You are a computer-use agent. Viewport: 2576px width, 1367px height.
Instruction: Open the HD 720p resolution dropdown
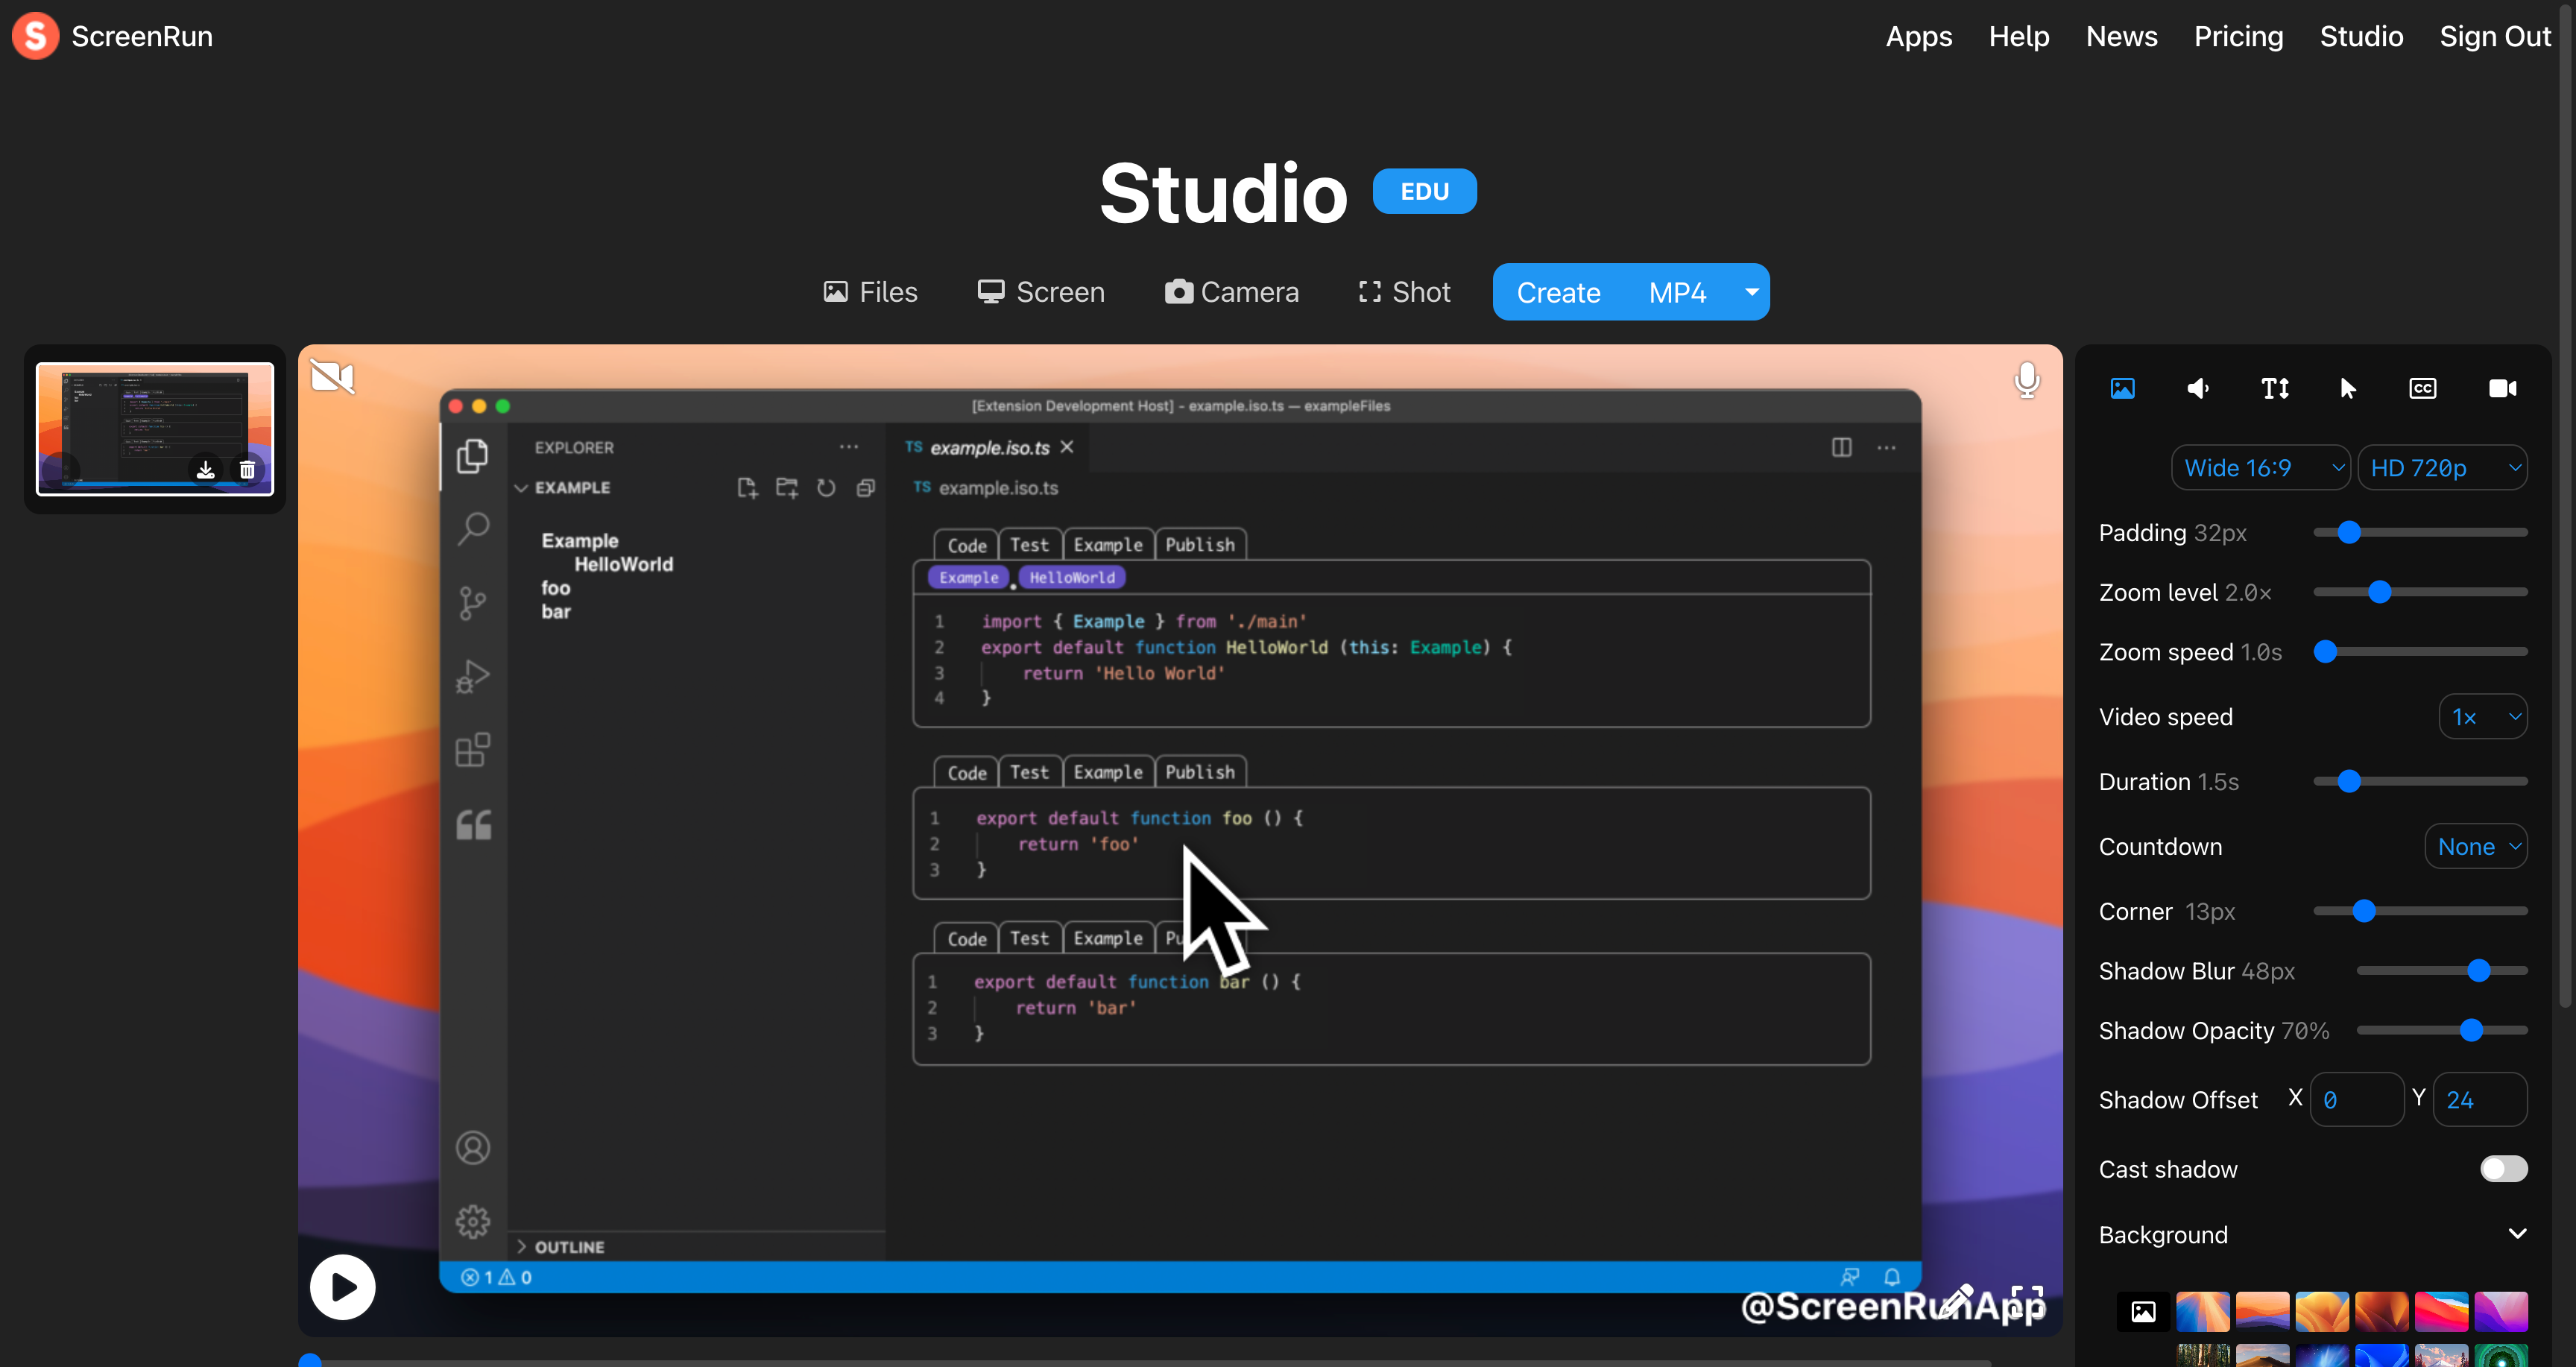click(2442, 468)
